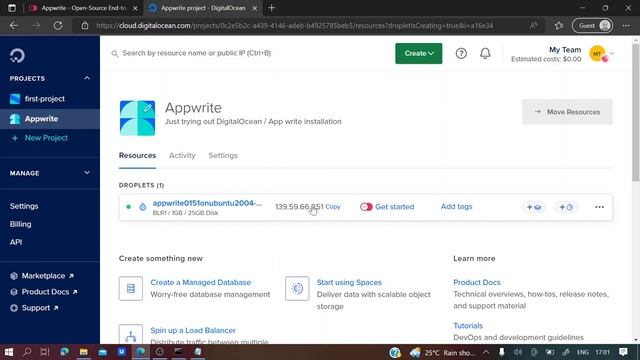
Task: Show hidden system tray icons
Action: pyautogui.click(x=486, y=352)
